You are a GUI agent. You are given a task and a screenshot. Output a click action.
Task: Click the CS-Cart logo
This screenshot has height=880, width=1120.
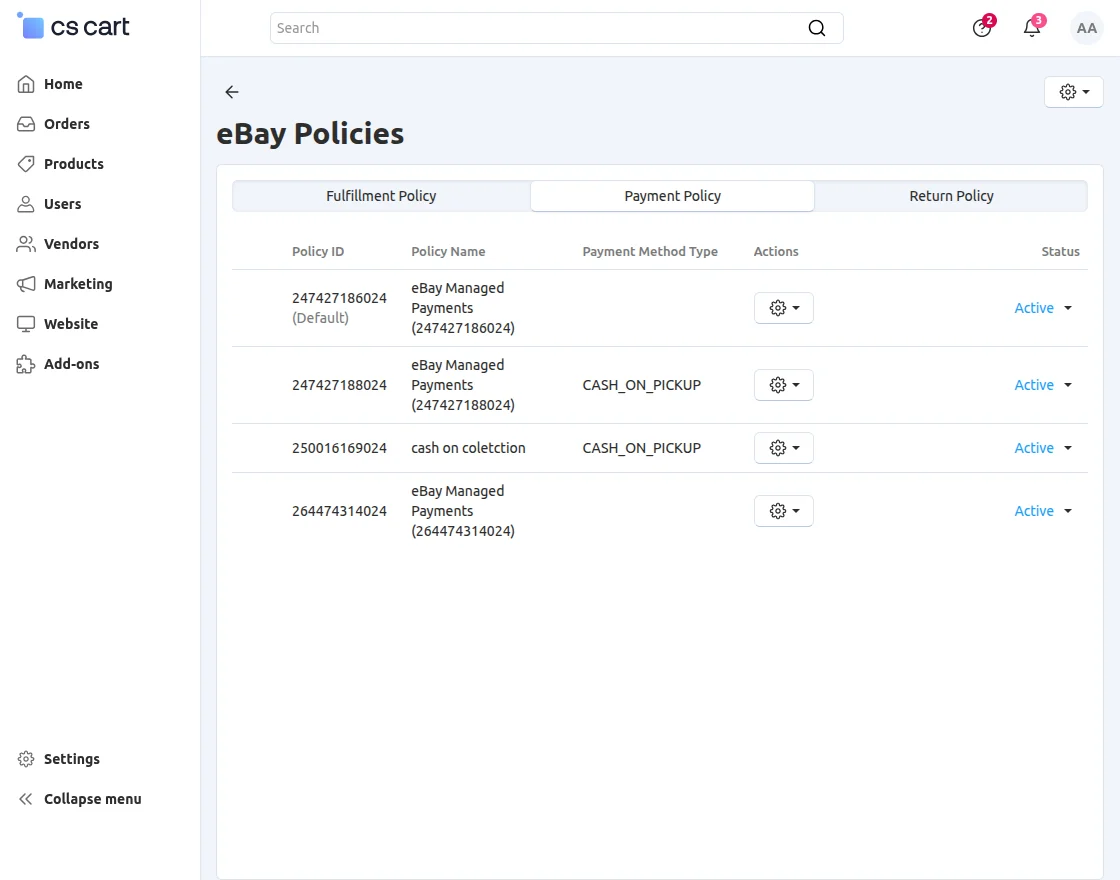tap(73, 27)
